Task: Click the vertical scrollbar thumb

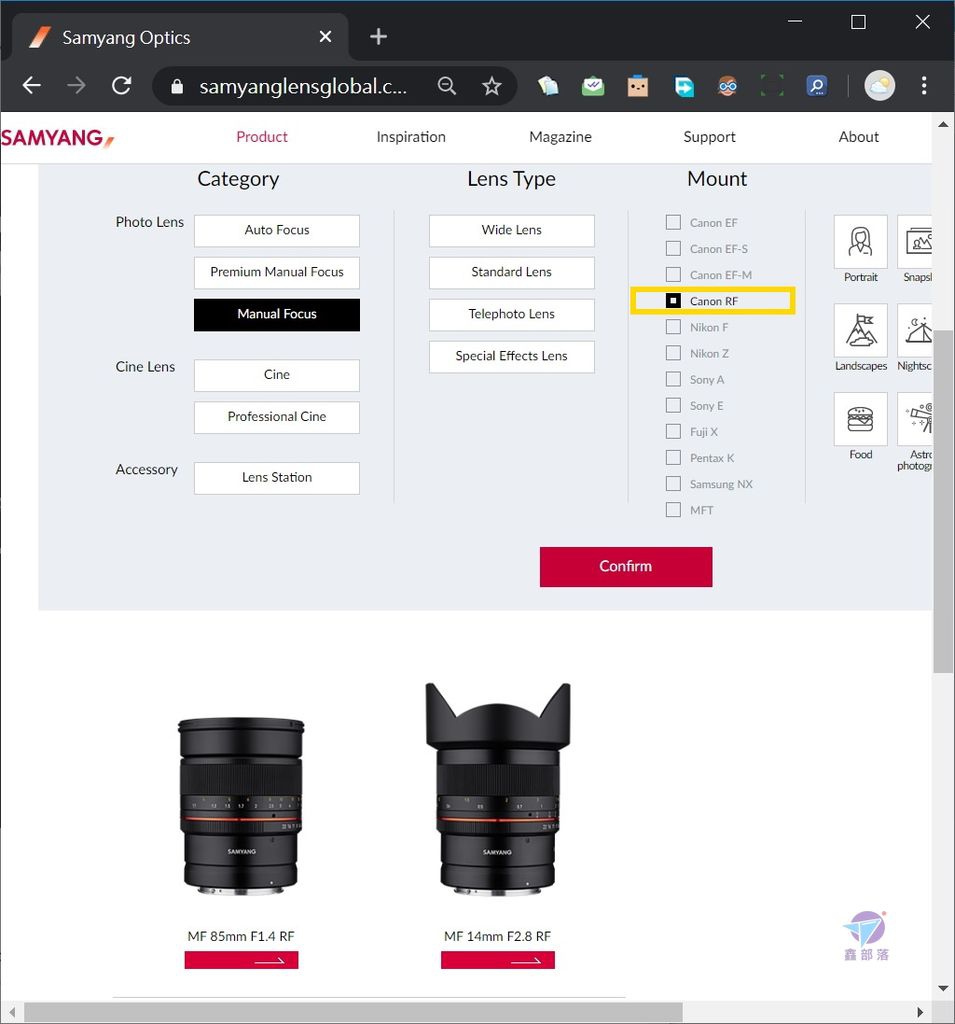Action: click(x=943, y=502)
